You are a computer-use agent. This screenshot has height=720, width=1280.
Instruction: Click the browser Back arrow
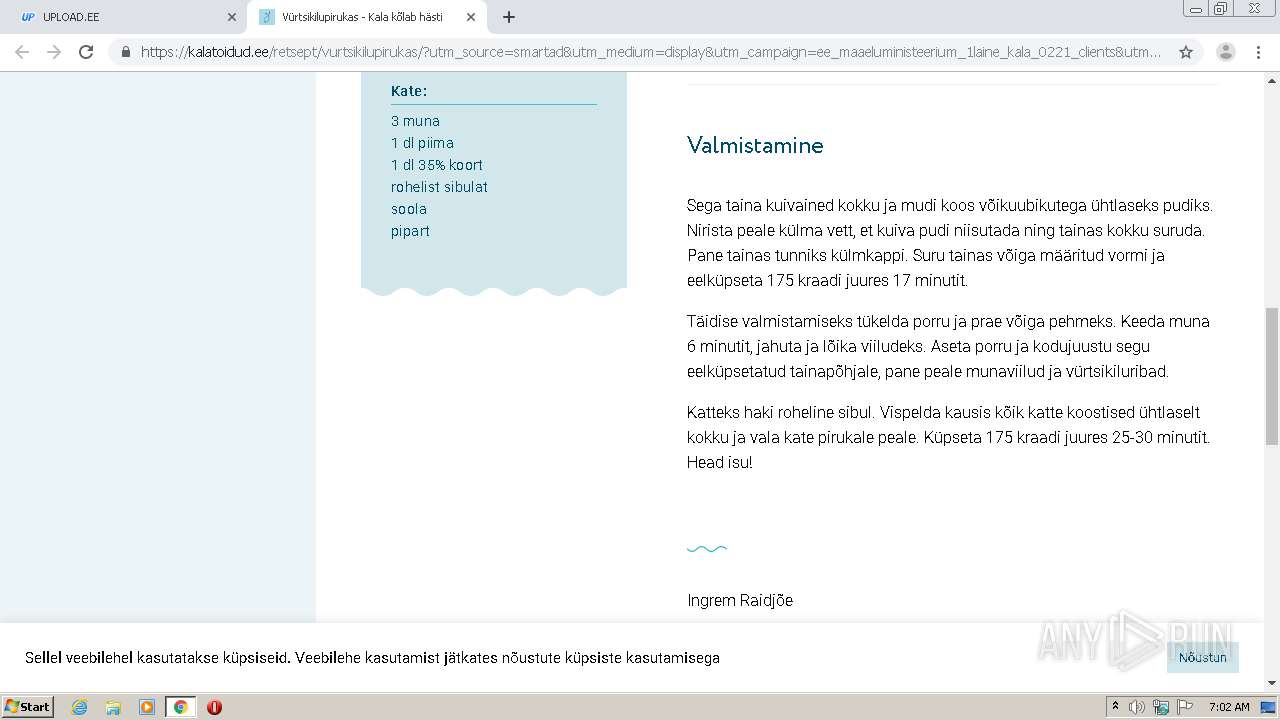[x=22, y=52]
